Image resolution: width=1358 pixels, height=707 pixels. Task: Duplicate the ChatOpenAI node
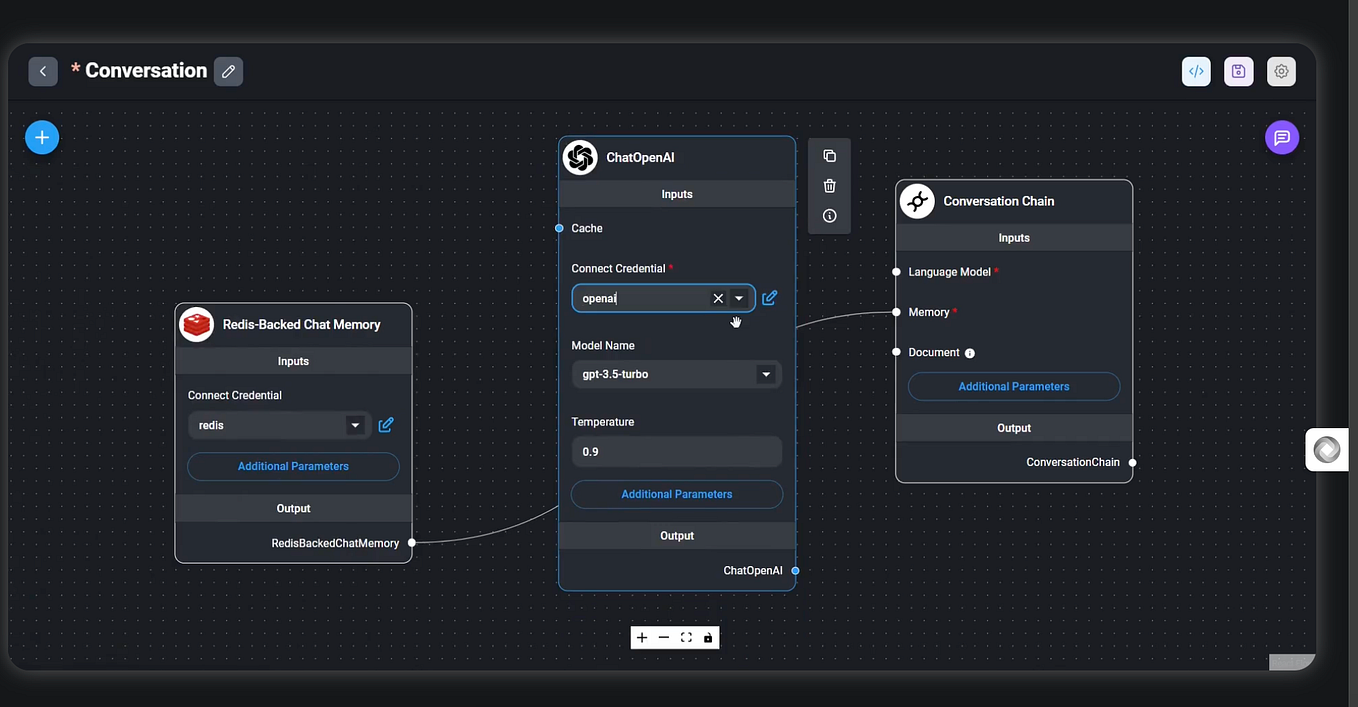[x=829, y=155]
